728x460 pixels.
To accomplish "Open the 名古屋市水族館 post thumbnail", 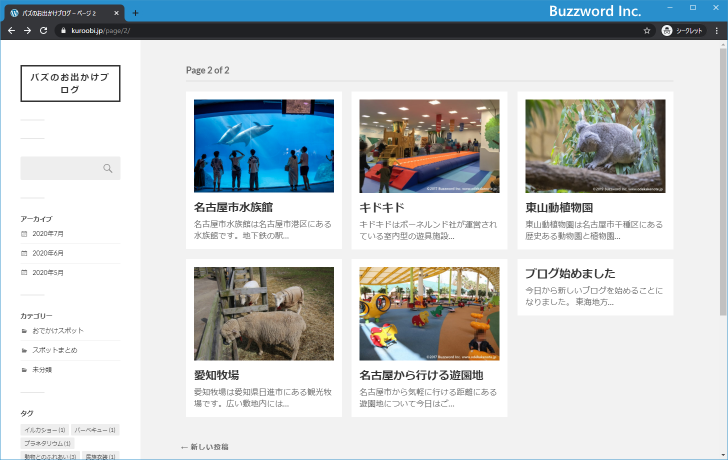I will [264, 146].
